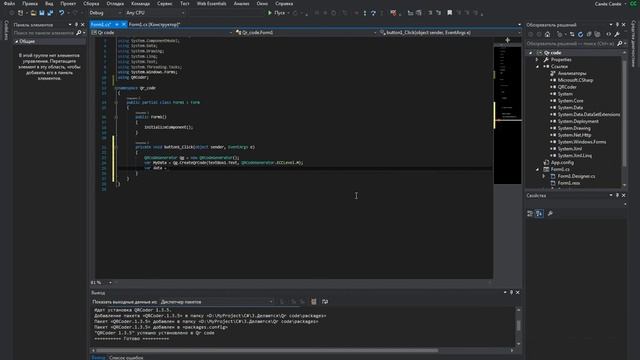Viewport: 640px width, 360px height.
Task: Collapse the Qr code project node
Action: click(531, 53)
